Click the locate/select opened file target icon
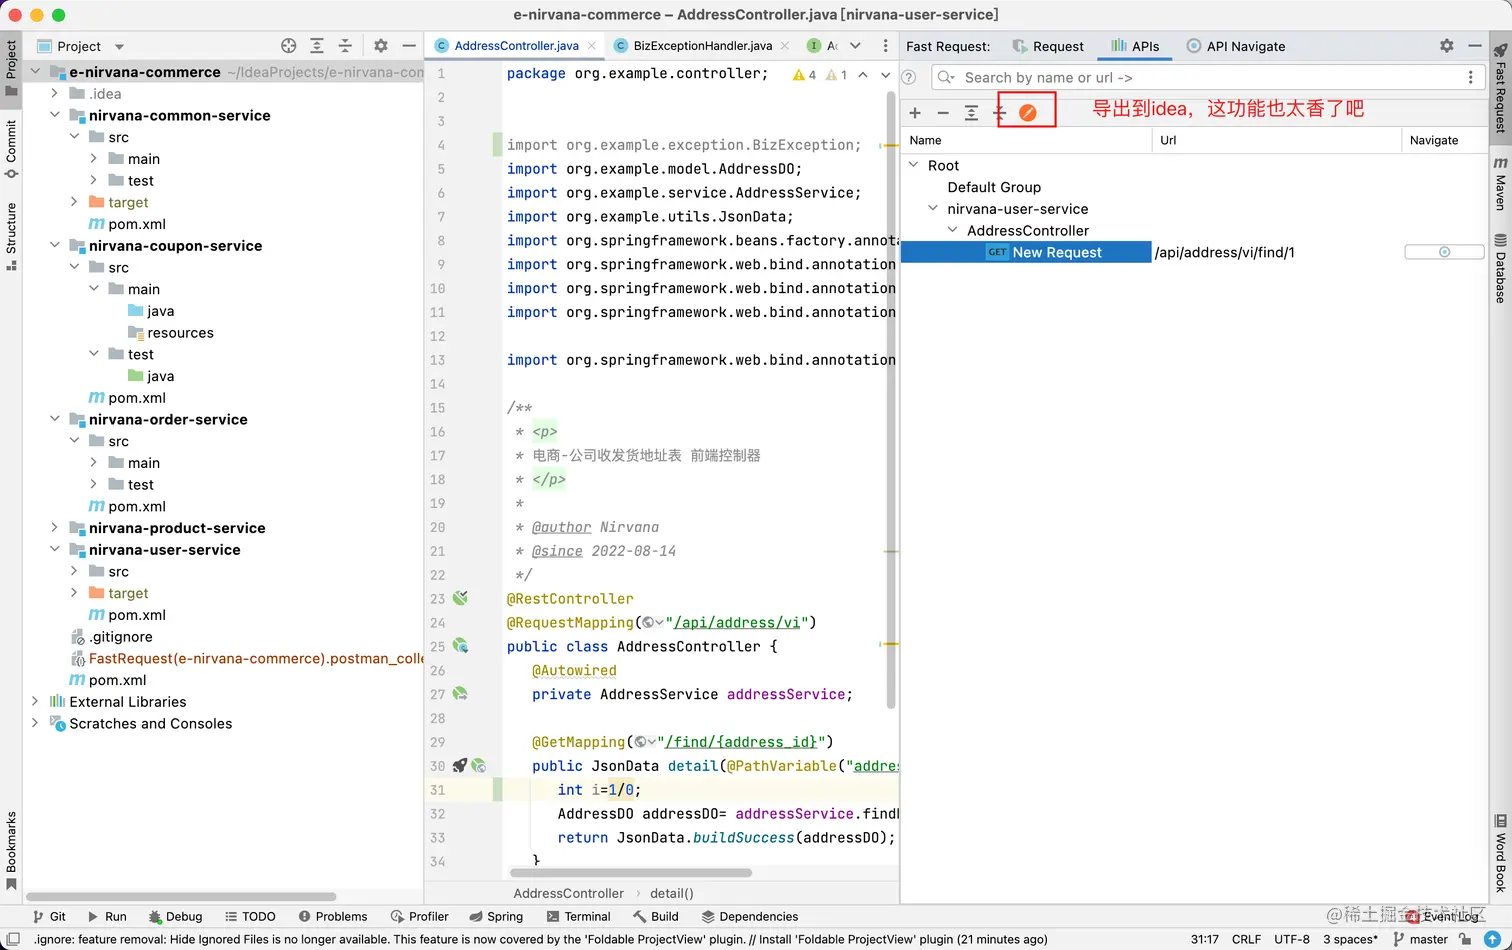The width and height of the screenshot is (1512, 950). (x=289, y=46)
